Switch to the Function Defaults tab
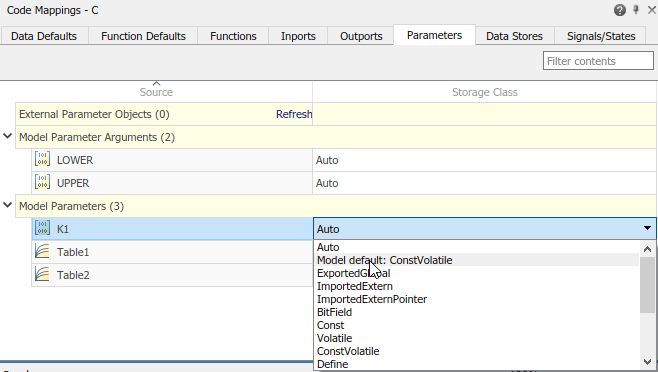This screenshot has width=658, height=372. (x=143, y=36)
